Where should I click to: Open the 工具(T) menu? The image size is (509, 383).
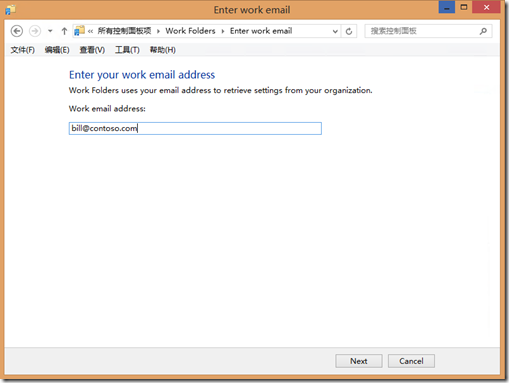click(x=127, y=50)
